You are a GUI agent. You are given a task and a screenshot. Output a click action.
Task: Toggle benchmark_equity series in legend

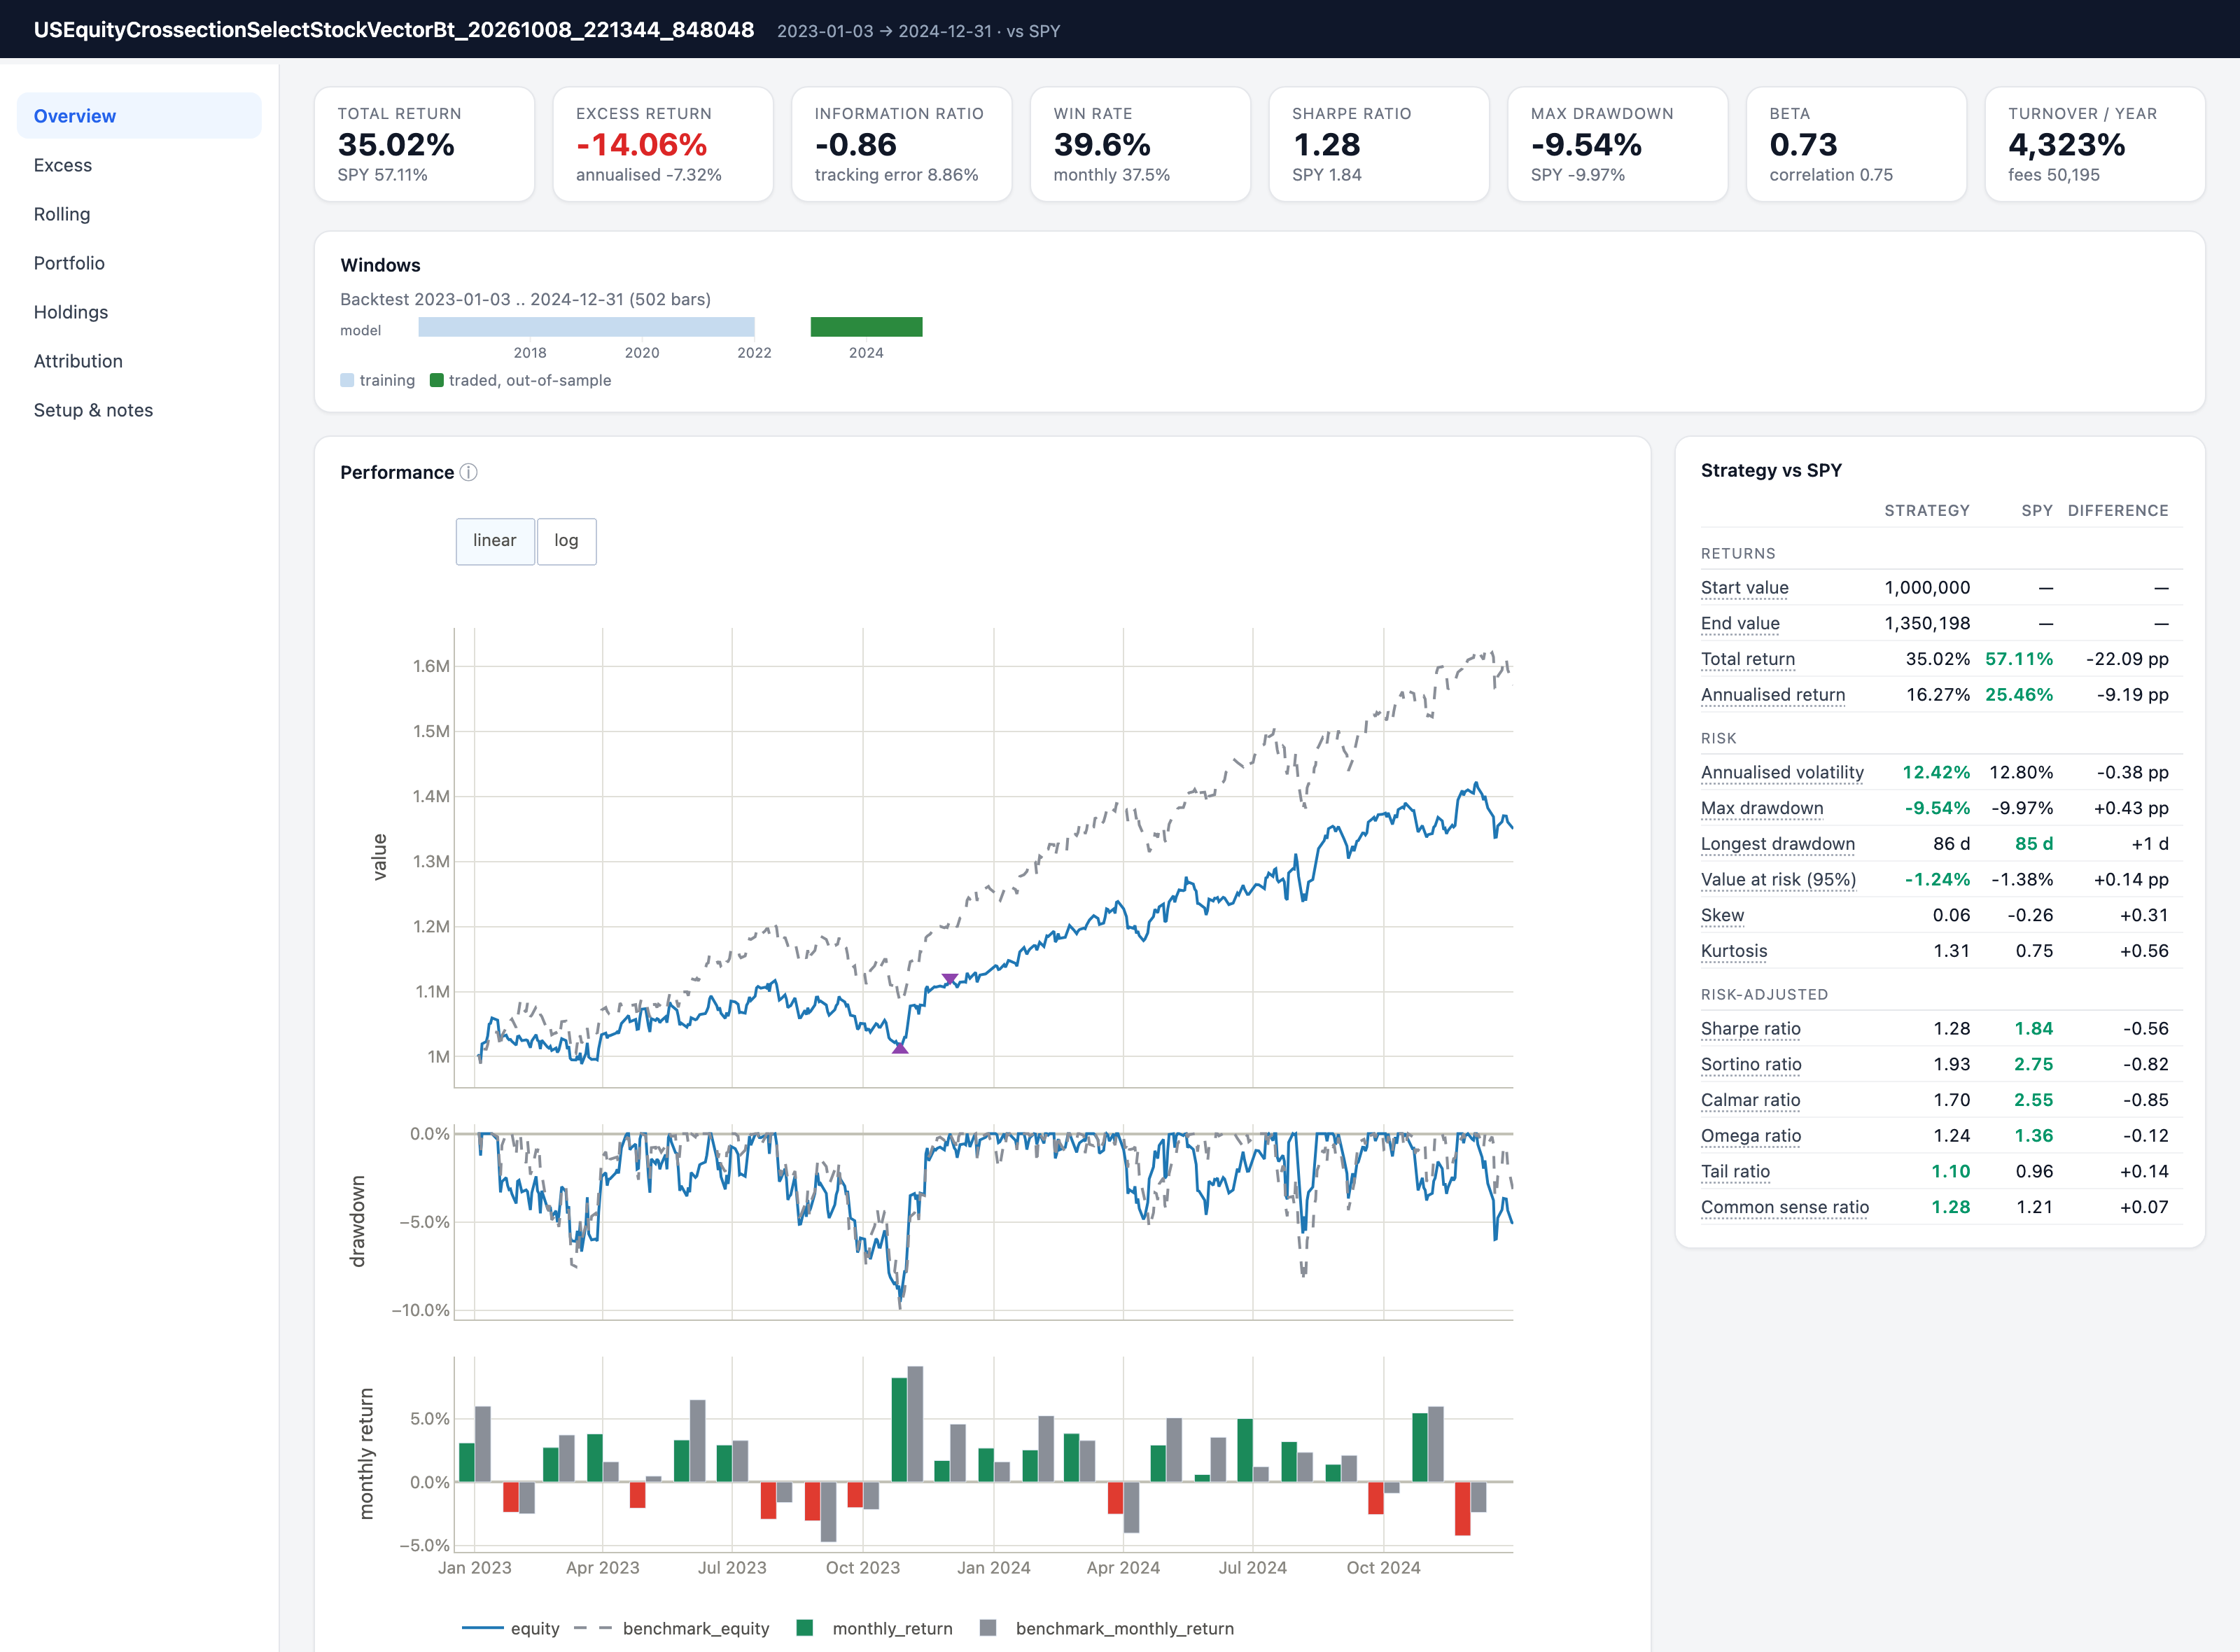672,1628
